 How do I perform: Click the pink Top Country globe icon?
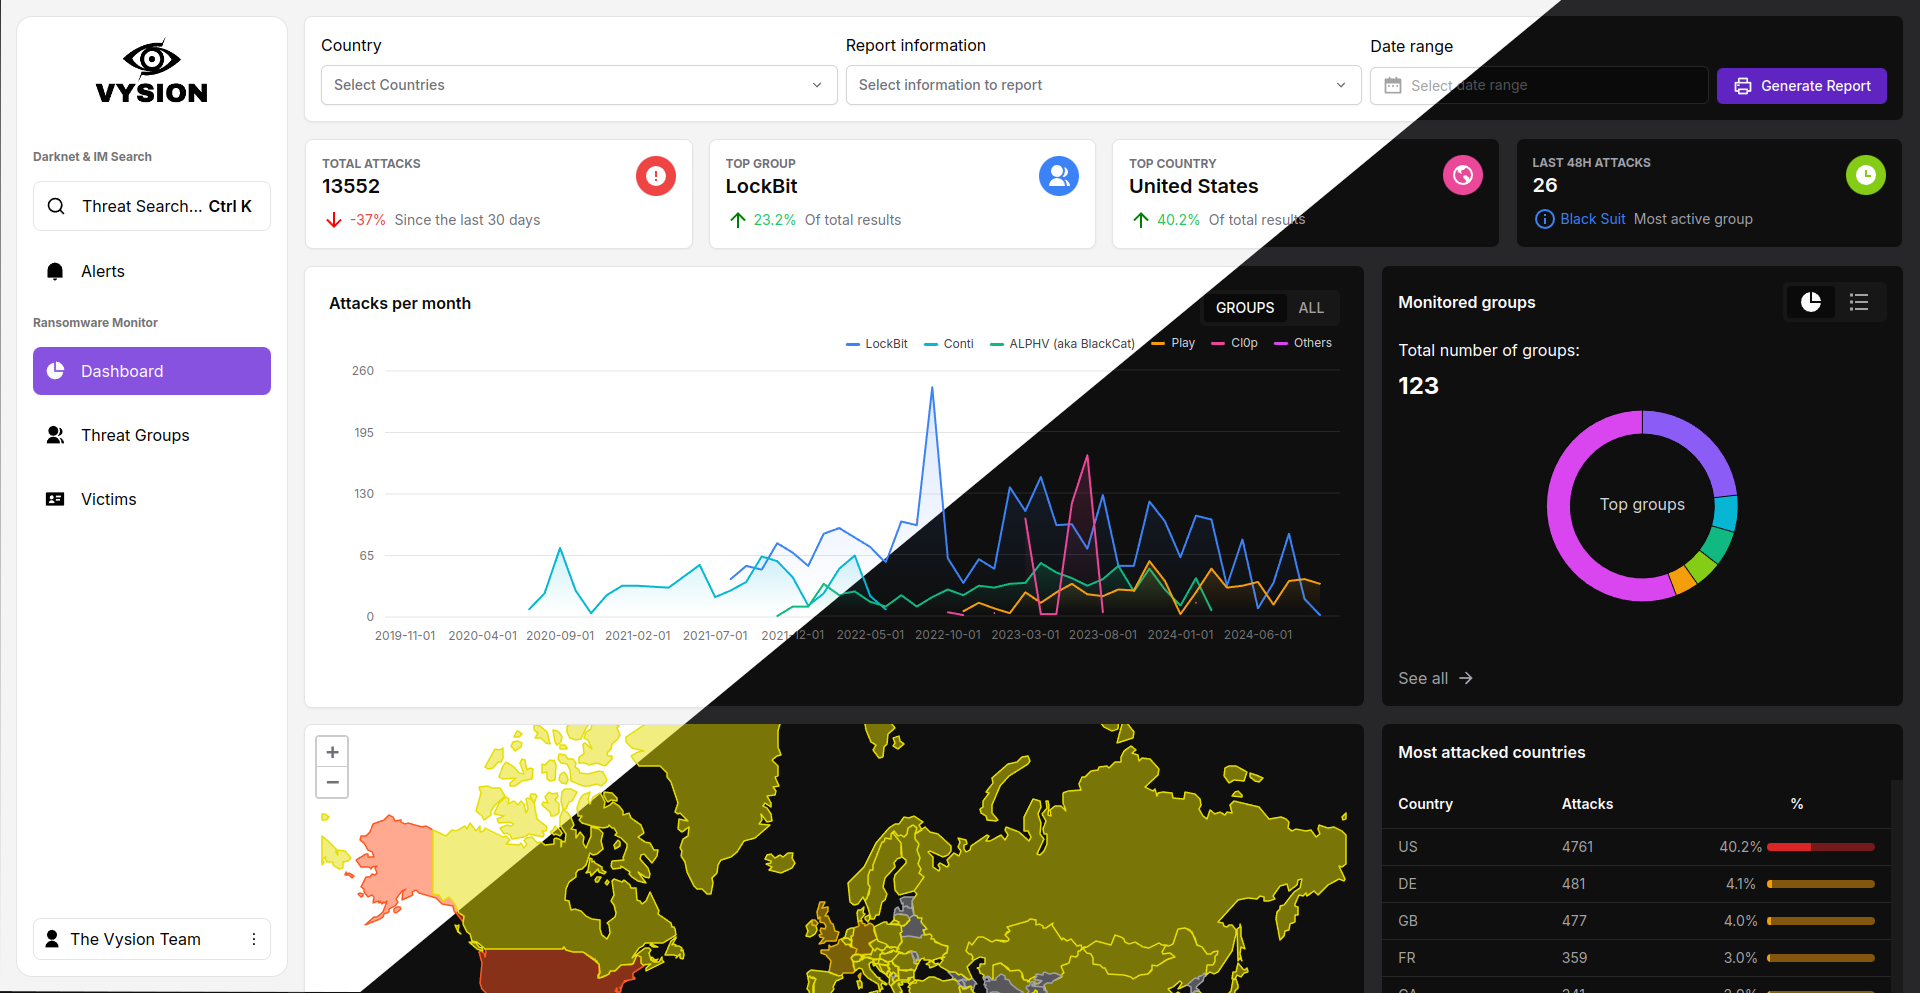pos(1462,176)
